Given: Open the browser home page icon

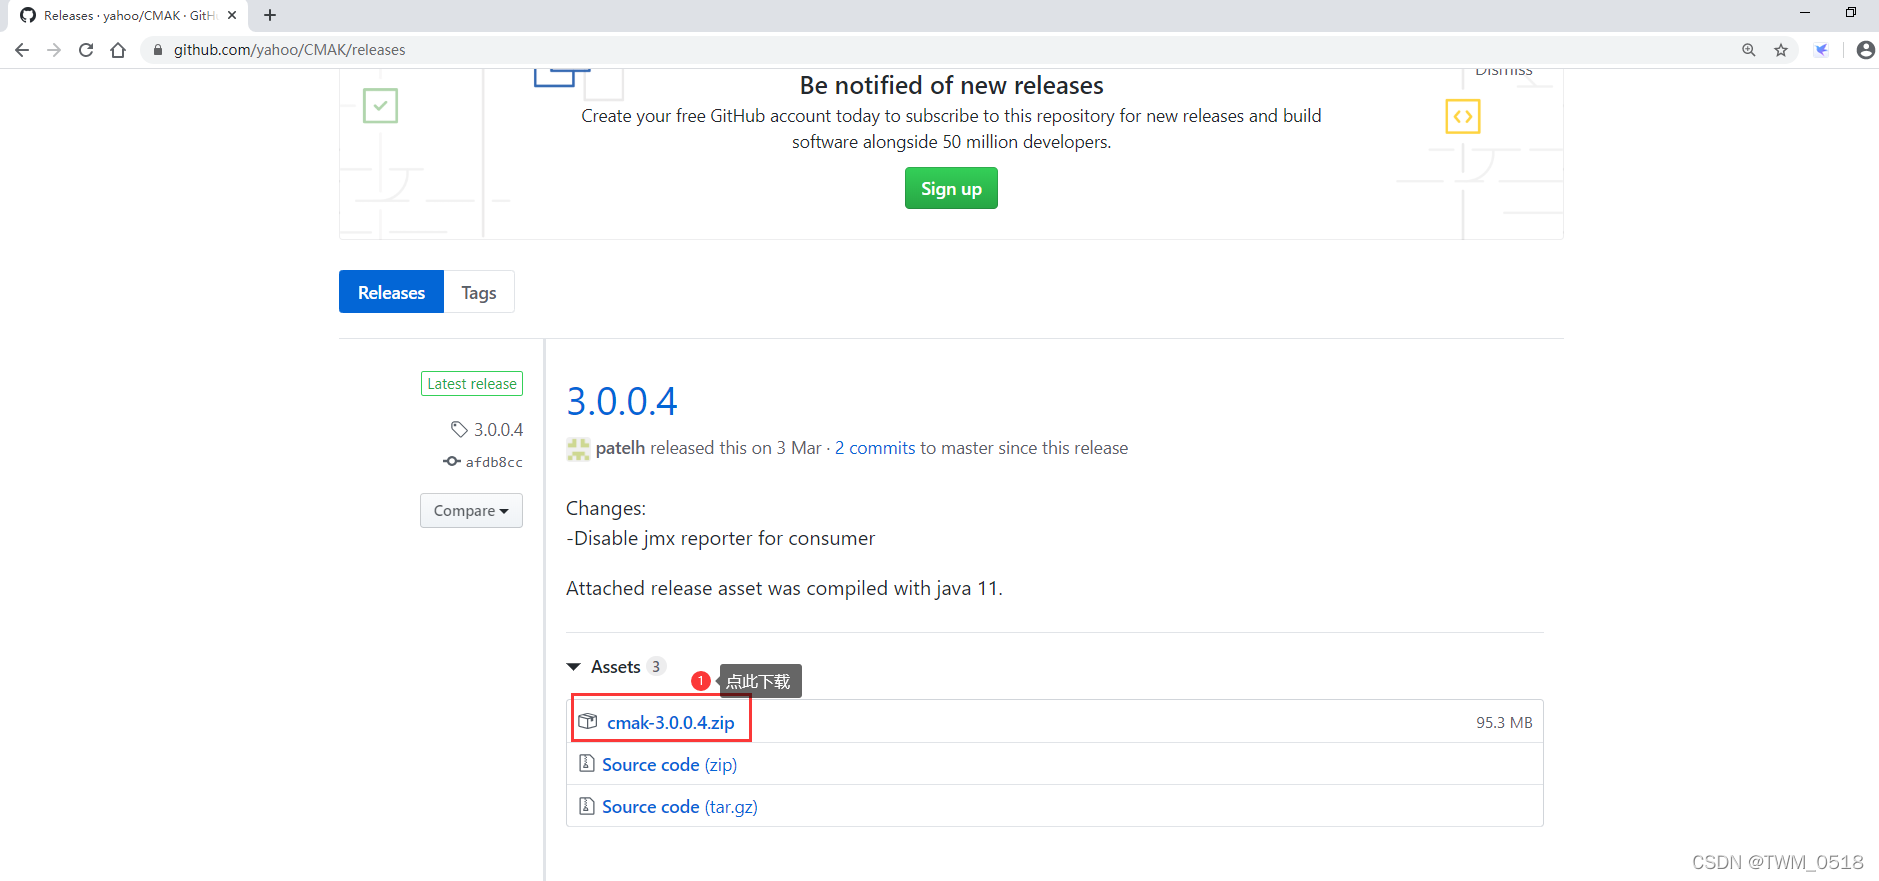Looking at the screenshot, I should point(118,50).
